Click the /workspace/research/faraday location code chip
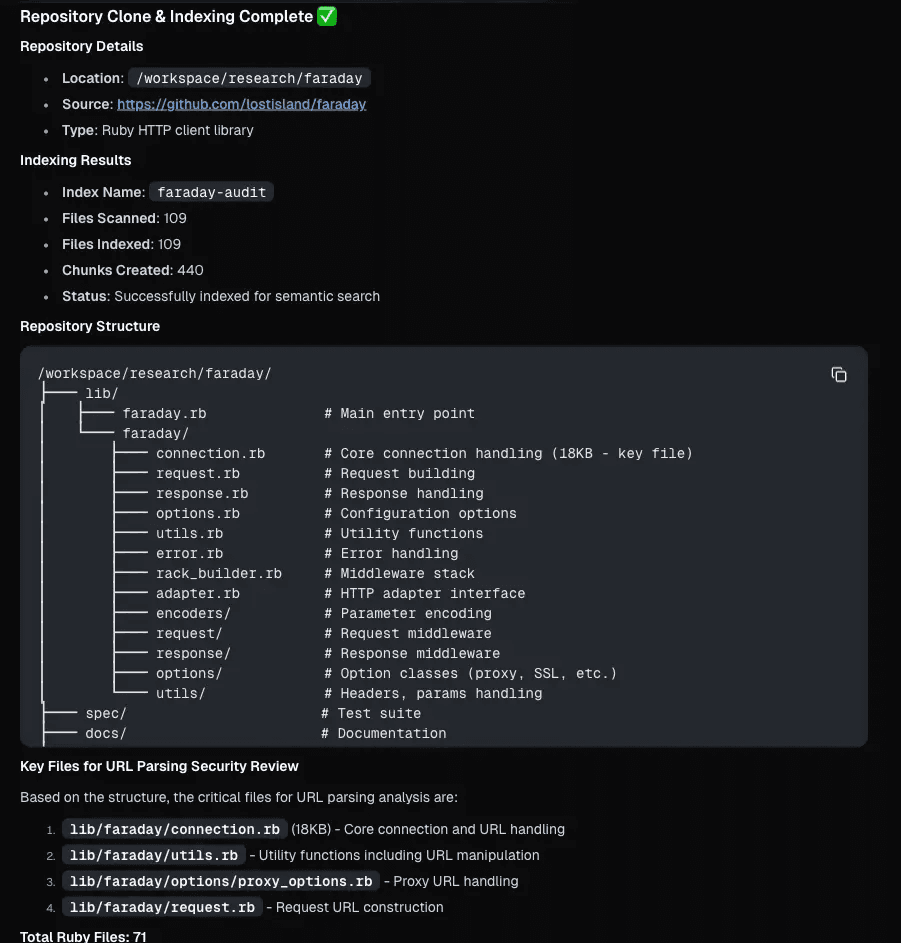This screenshot has width=901, height=943. pos(251,78)
